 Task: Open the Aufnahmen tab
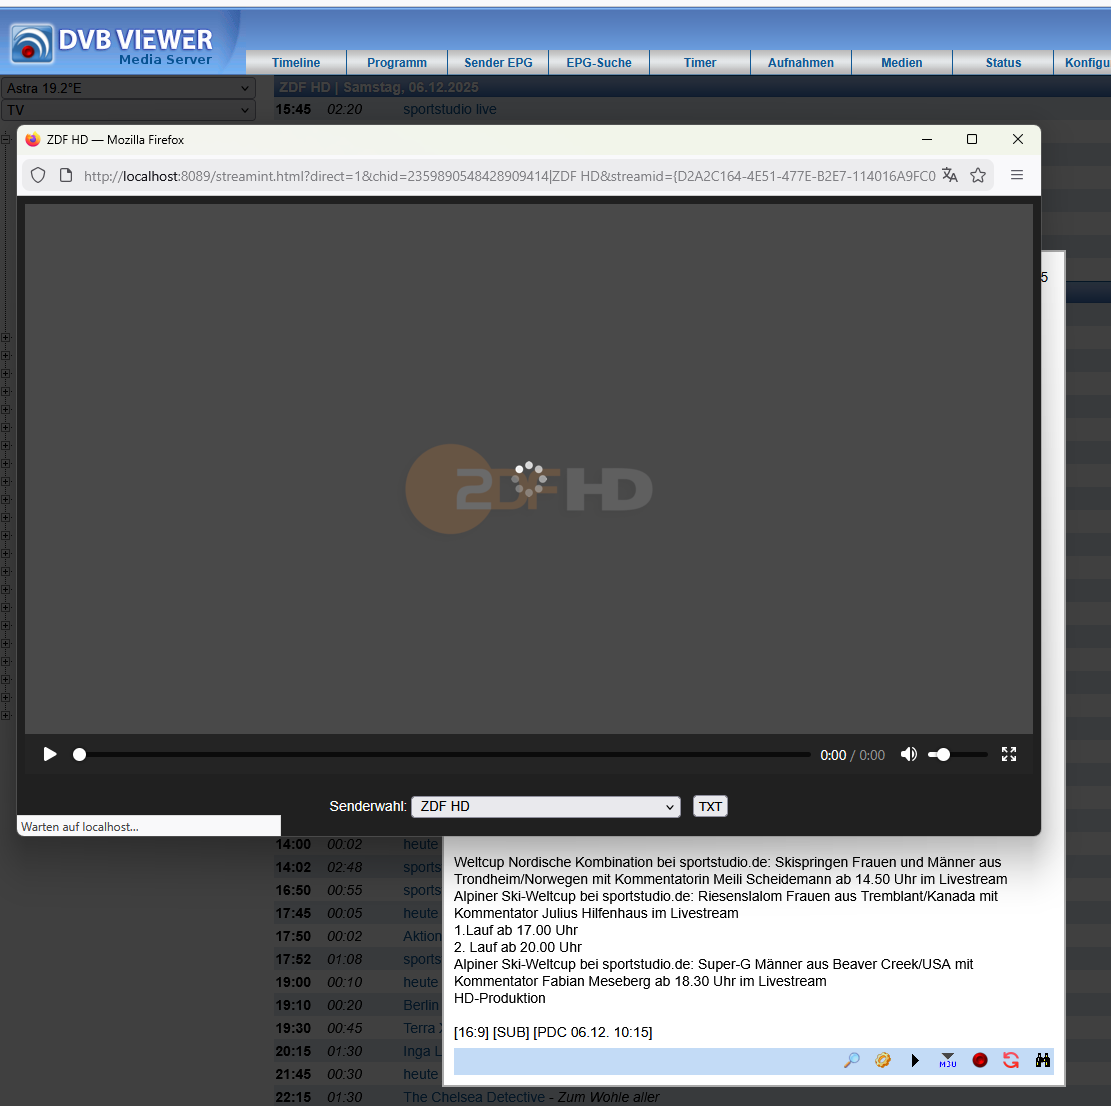click(x=801, y=62)
